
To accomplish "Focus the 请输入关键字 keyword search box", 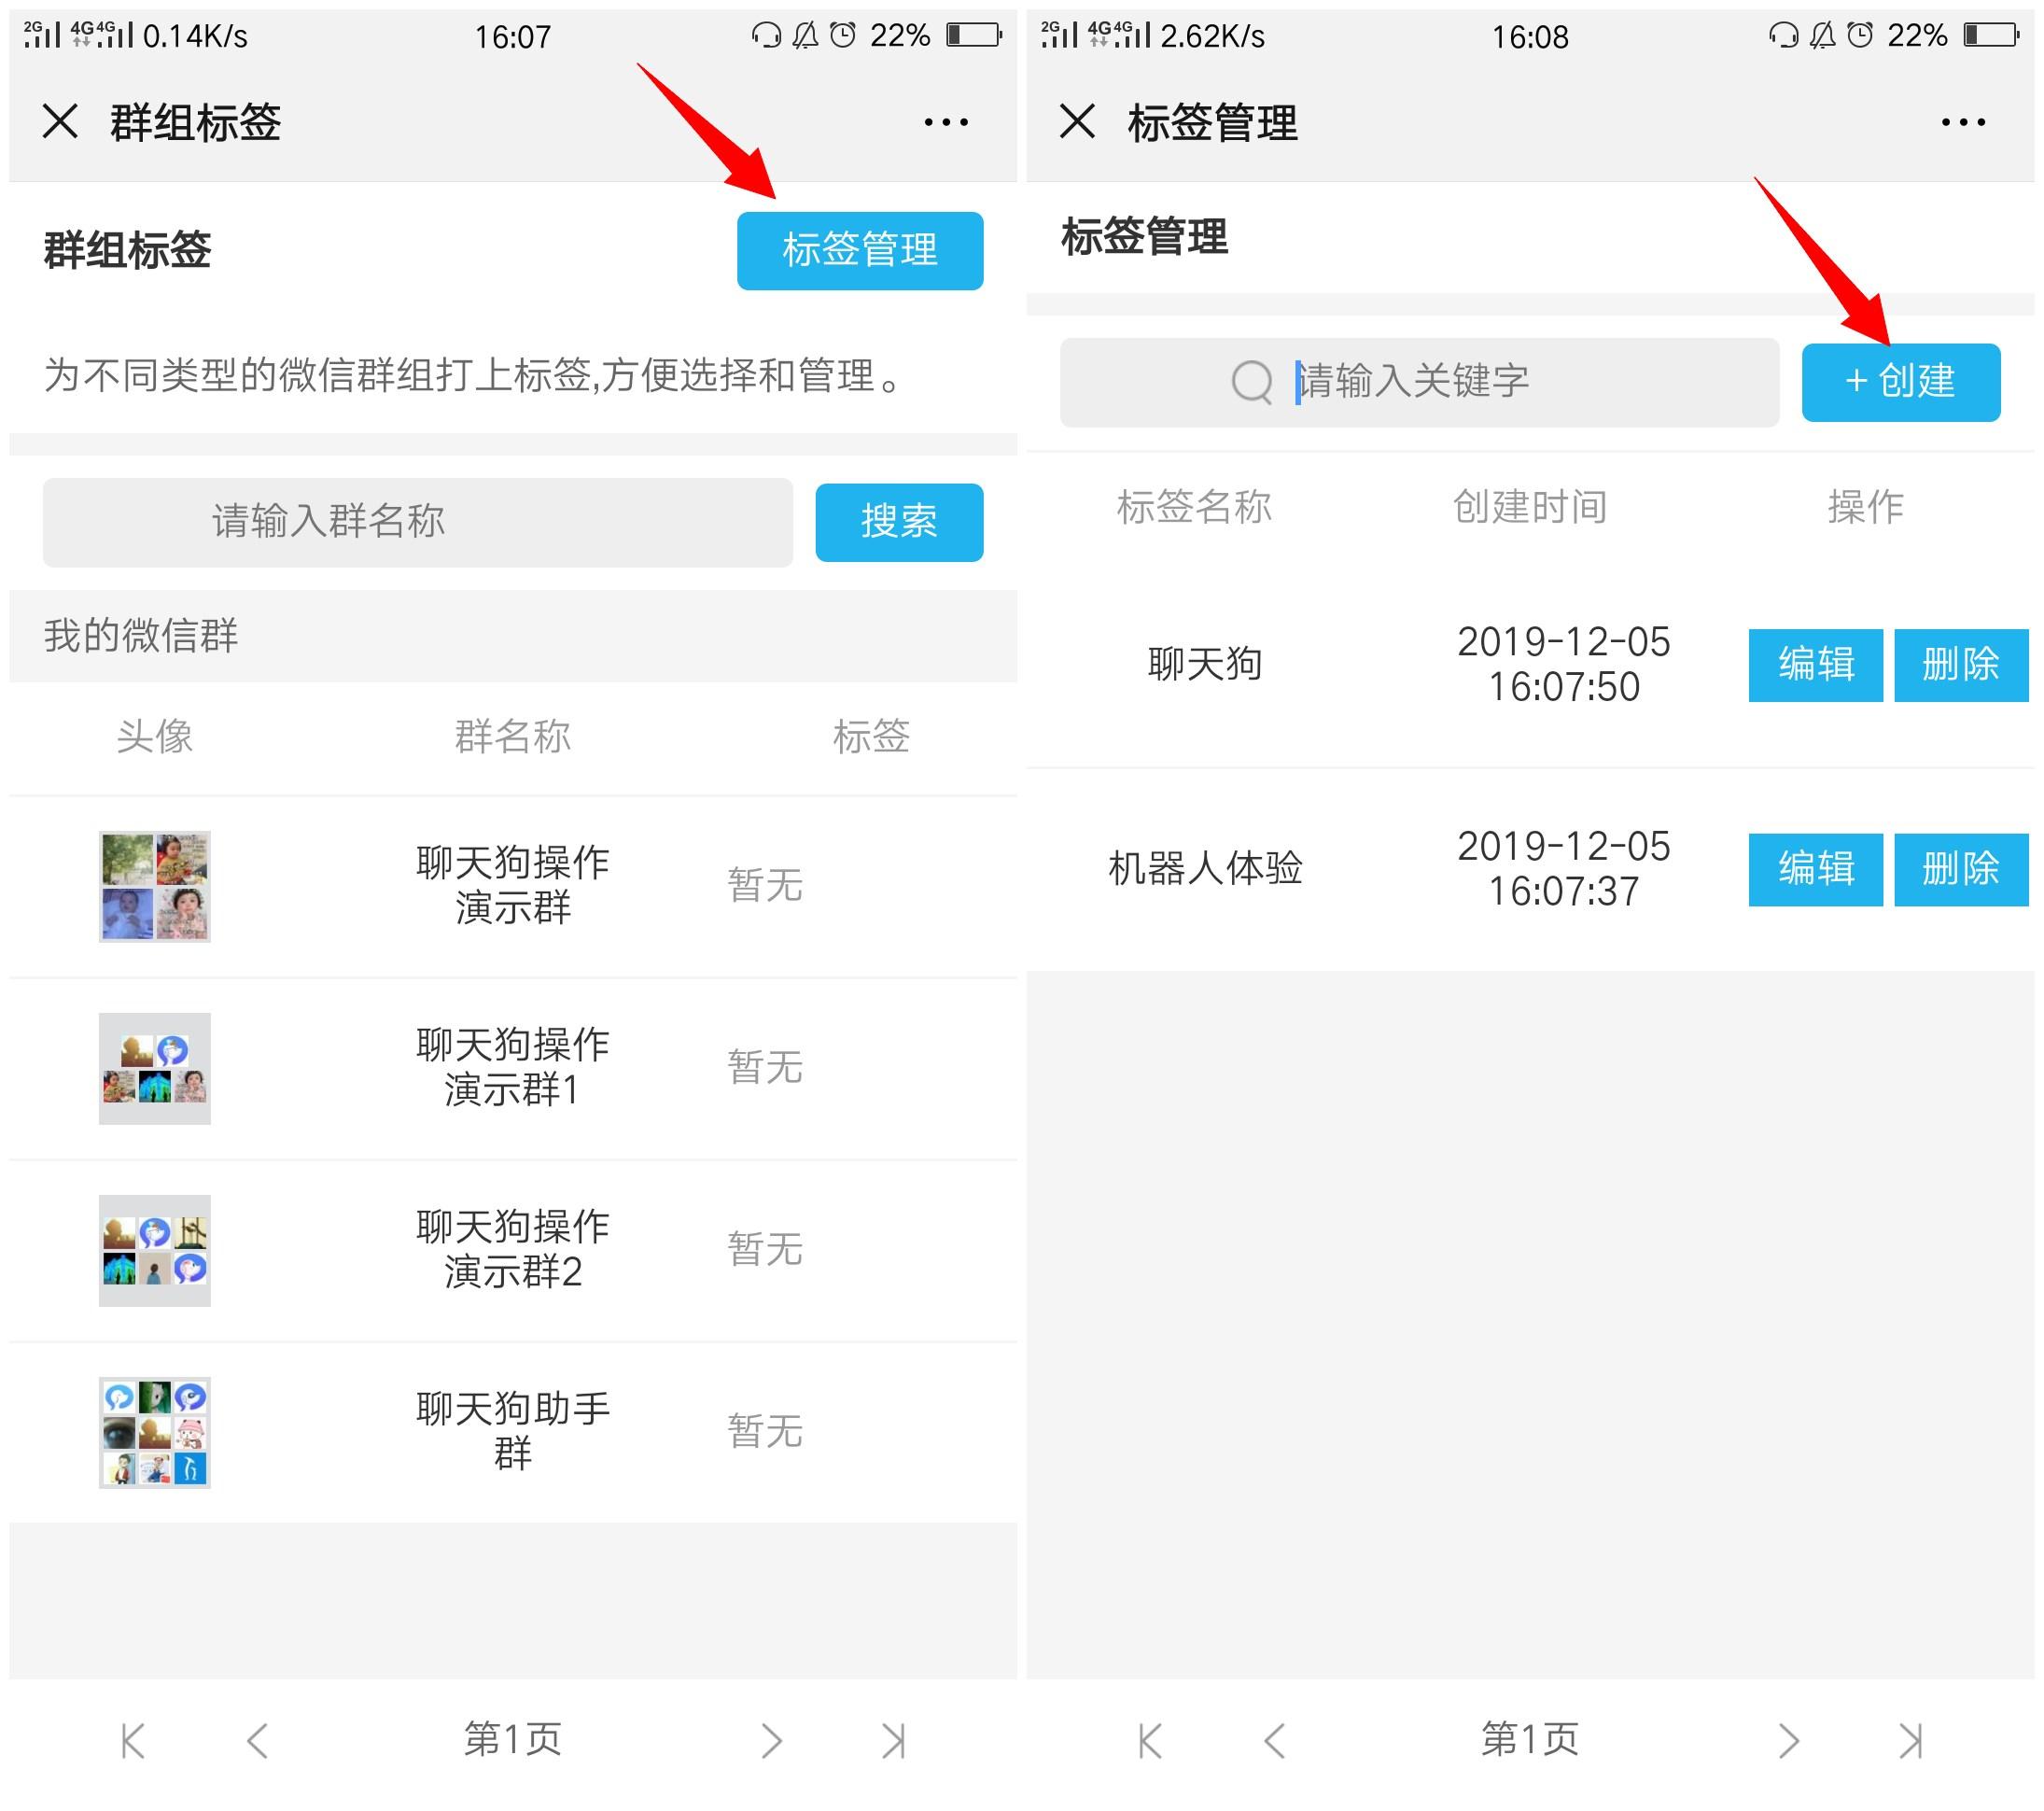I will click(x=1418, y=382).
